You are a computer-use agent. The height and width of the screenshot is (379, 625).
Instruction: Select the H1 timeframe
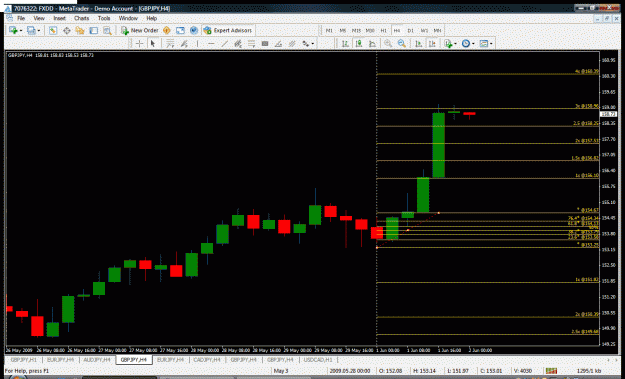point(383,30)
